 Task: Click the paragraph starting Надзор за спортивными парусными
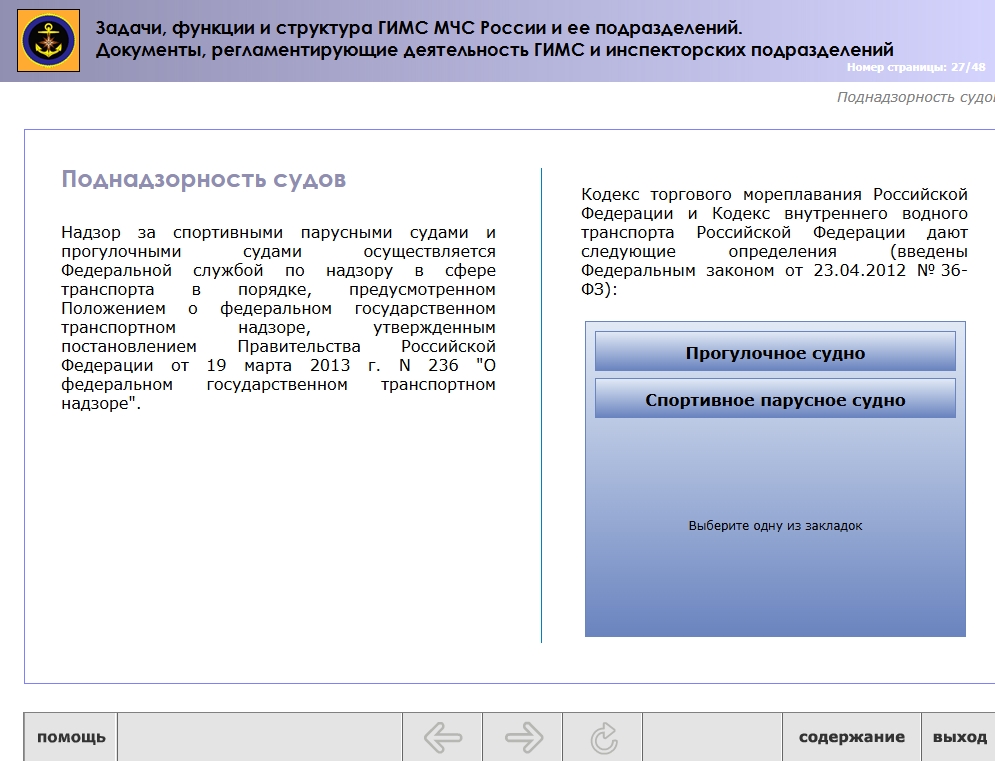(x=278, y=317)
